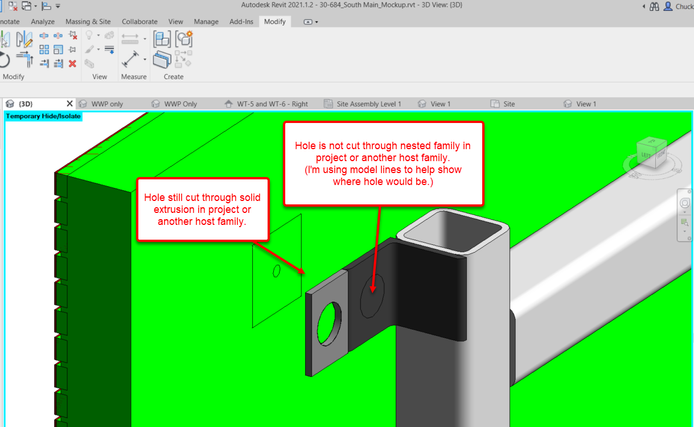Open the Full Navigation Wheel on navigation bar
Screen dimensions: 694x427
tap(685, 203)
